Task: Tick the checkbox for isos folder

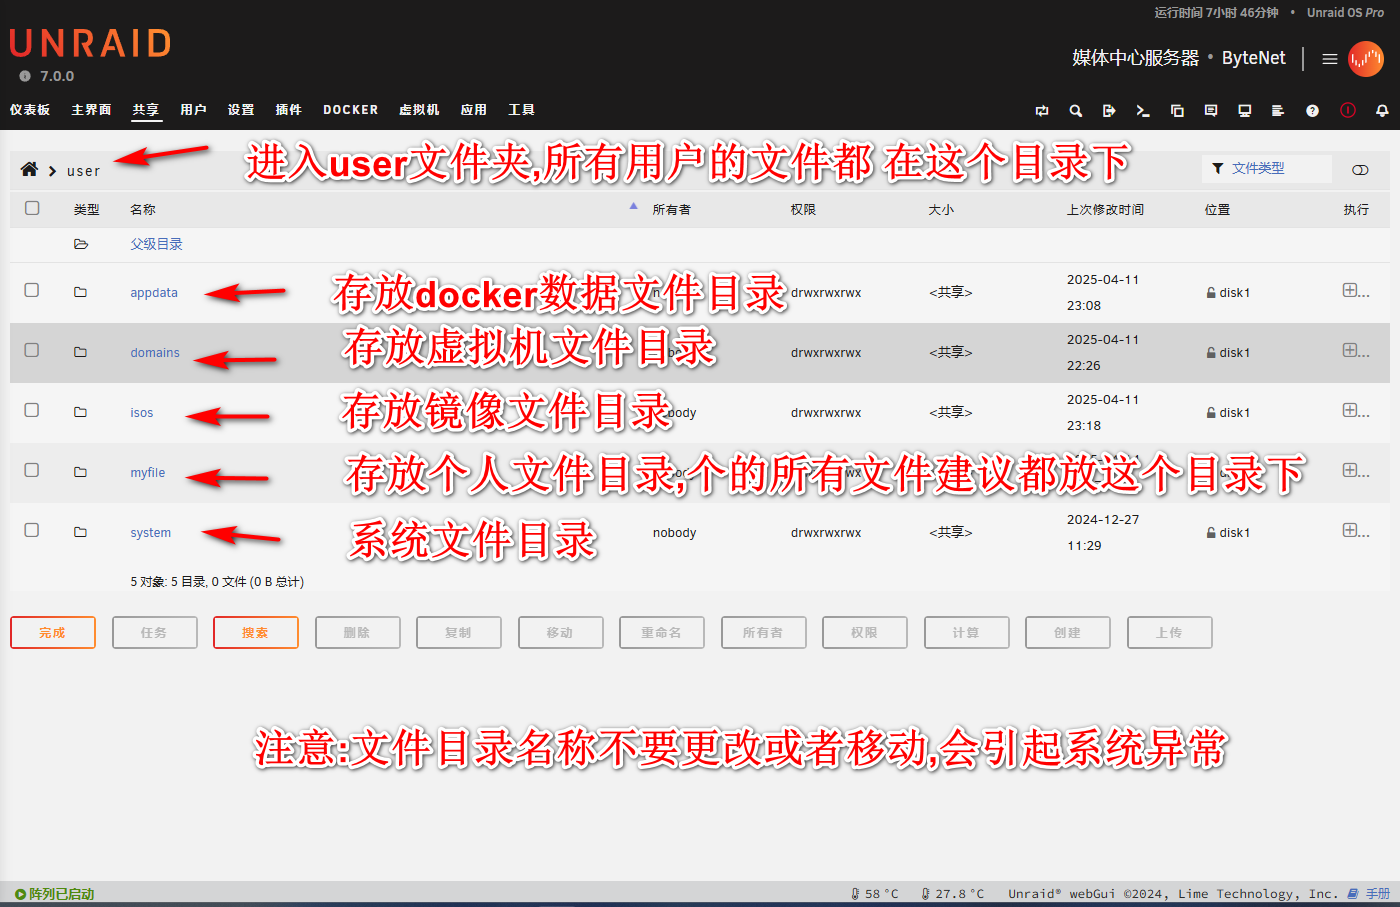Action: tap(32, 410)
